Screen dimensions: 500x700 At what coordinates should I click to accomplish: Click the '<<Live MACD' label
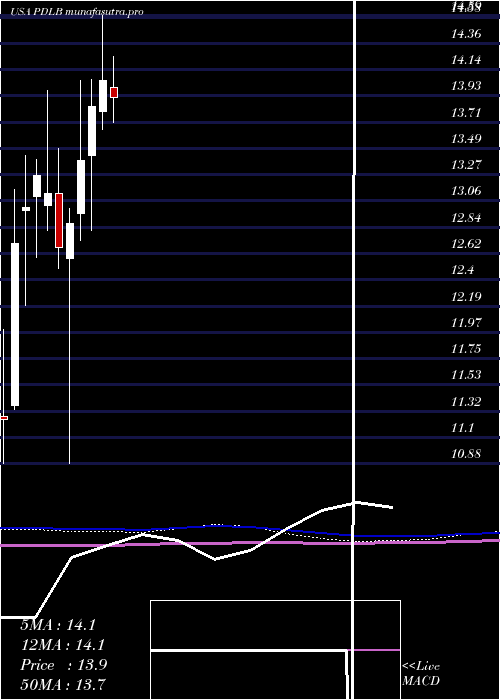(x=421, y=674)
